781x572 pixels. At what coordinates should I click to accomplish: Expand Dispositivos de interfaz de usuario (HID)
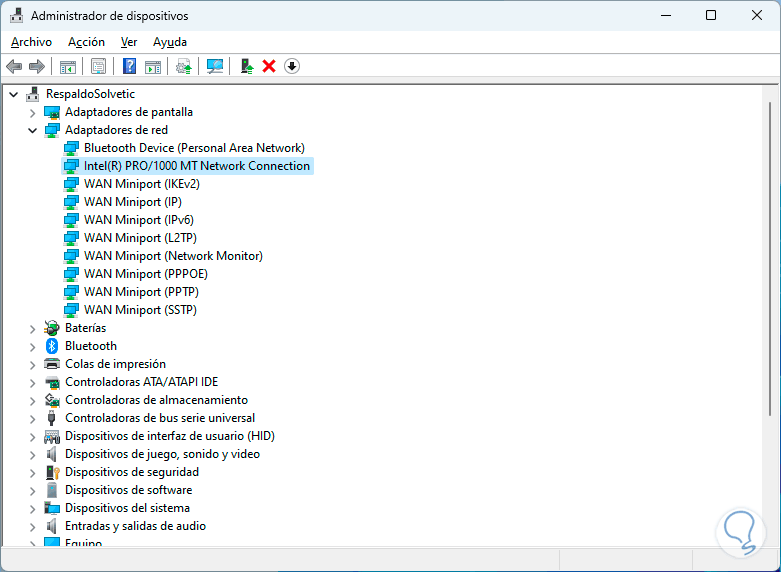pos(33,437)
